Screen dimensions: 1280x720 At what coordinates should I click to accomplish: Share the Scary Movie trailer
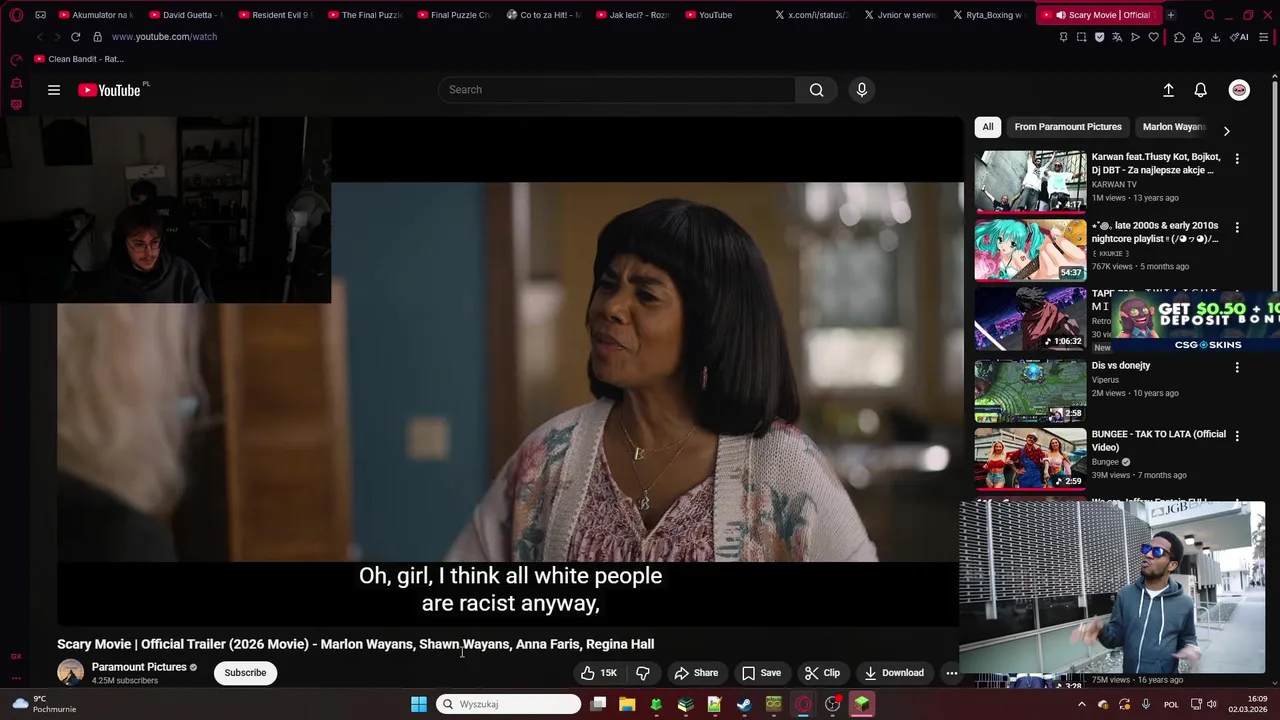click(696, 673)
